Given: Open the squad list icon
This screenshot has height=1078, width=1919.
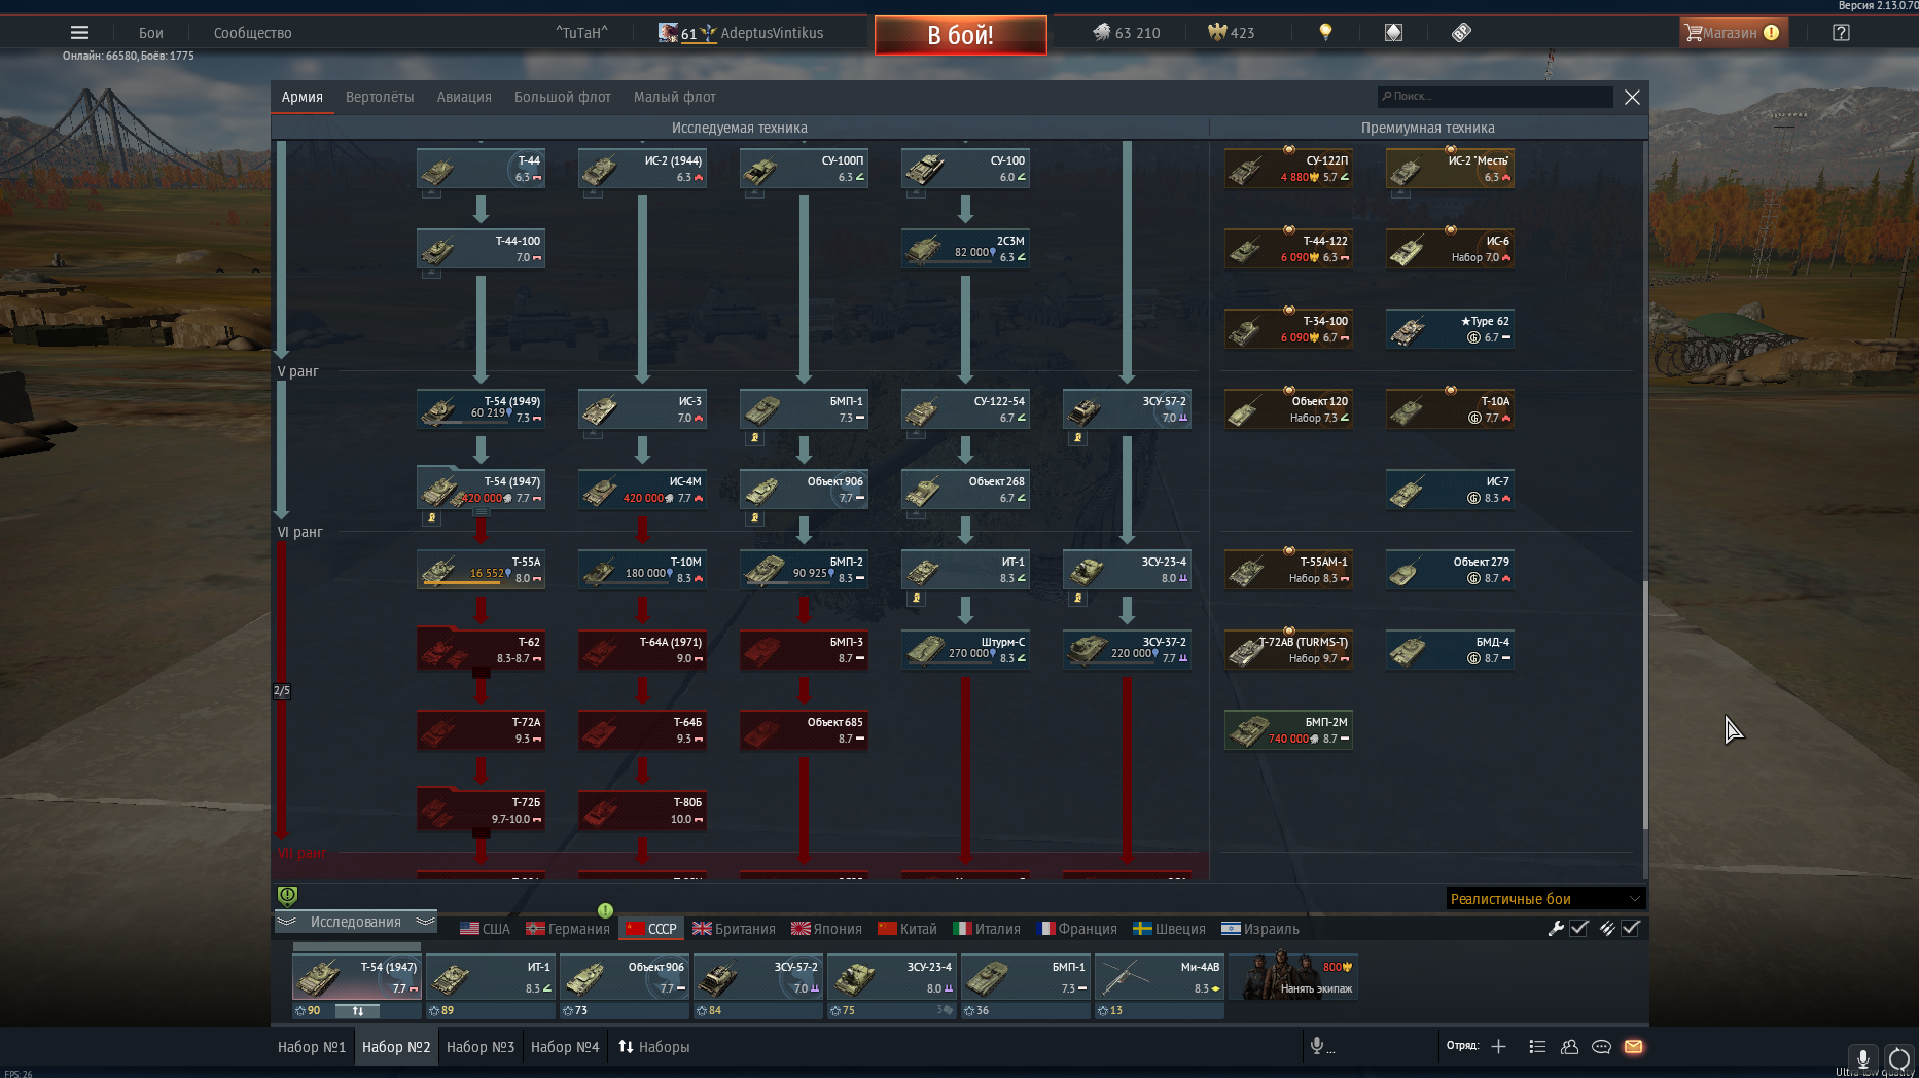Looking at the screenshot, I should [x=1537, y=1046].
